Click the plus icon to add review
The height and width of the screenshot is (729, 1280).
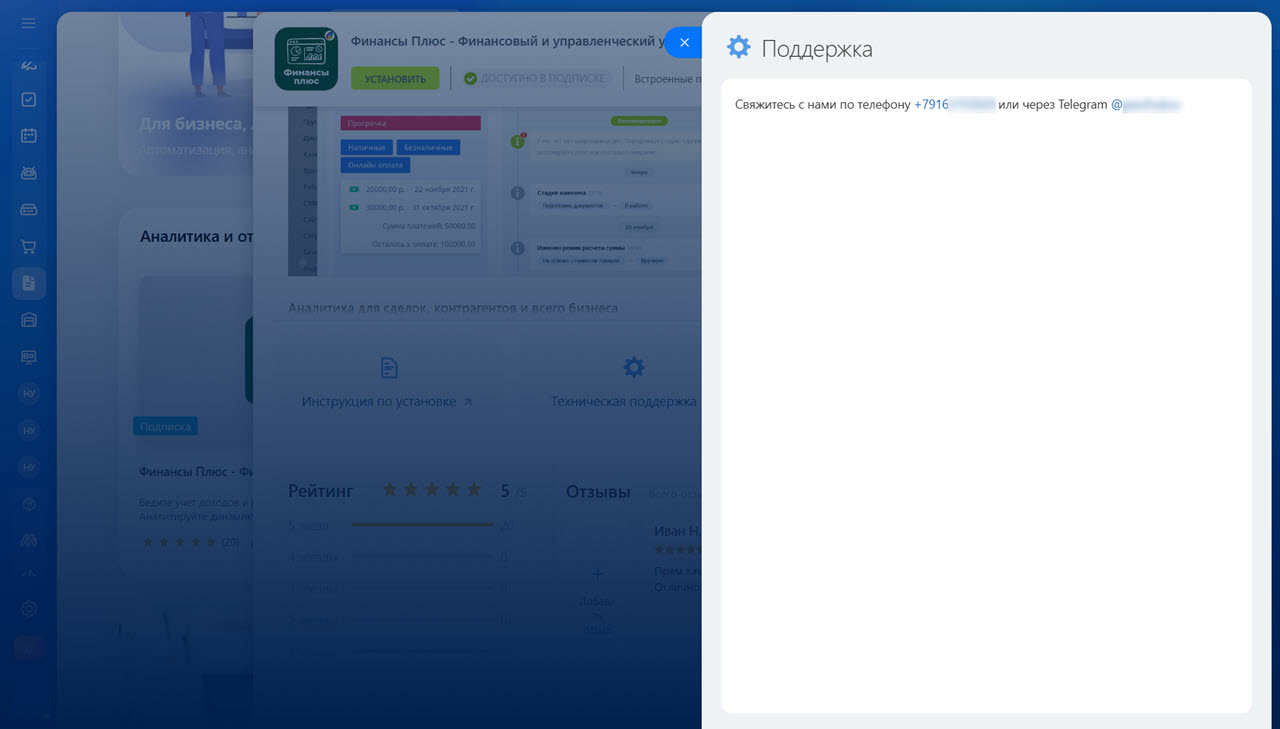597,574
